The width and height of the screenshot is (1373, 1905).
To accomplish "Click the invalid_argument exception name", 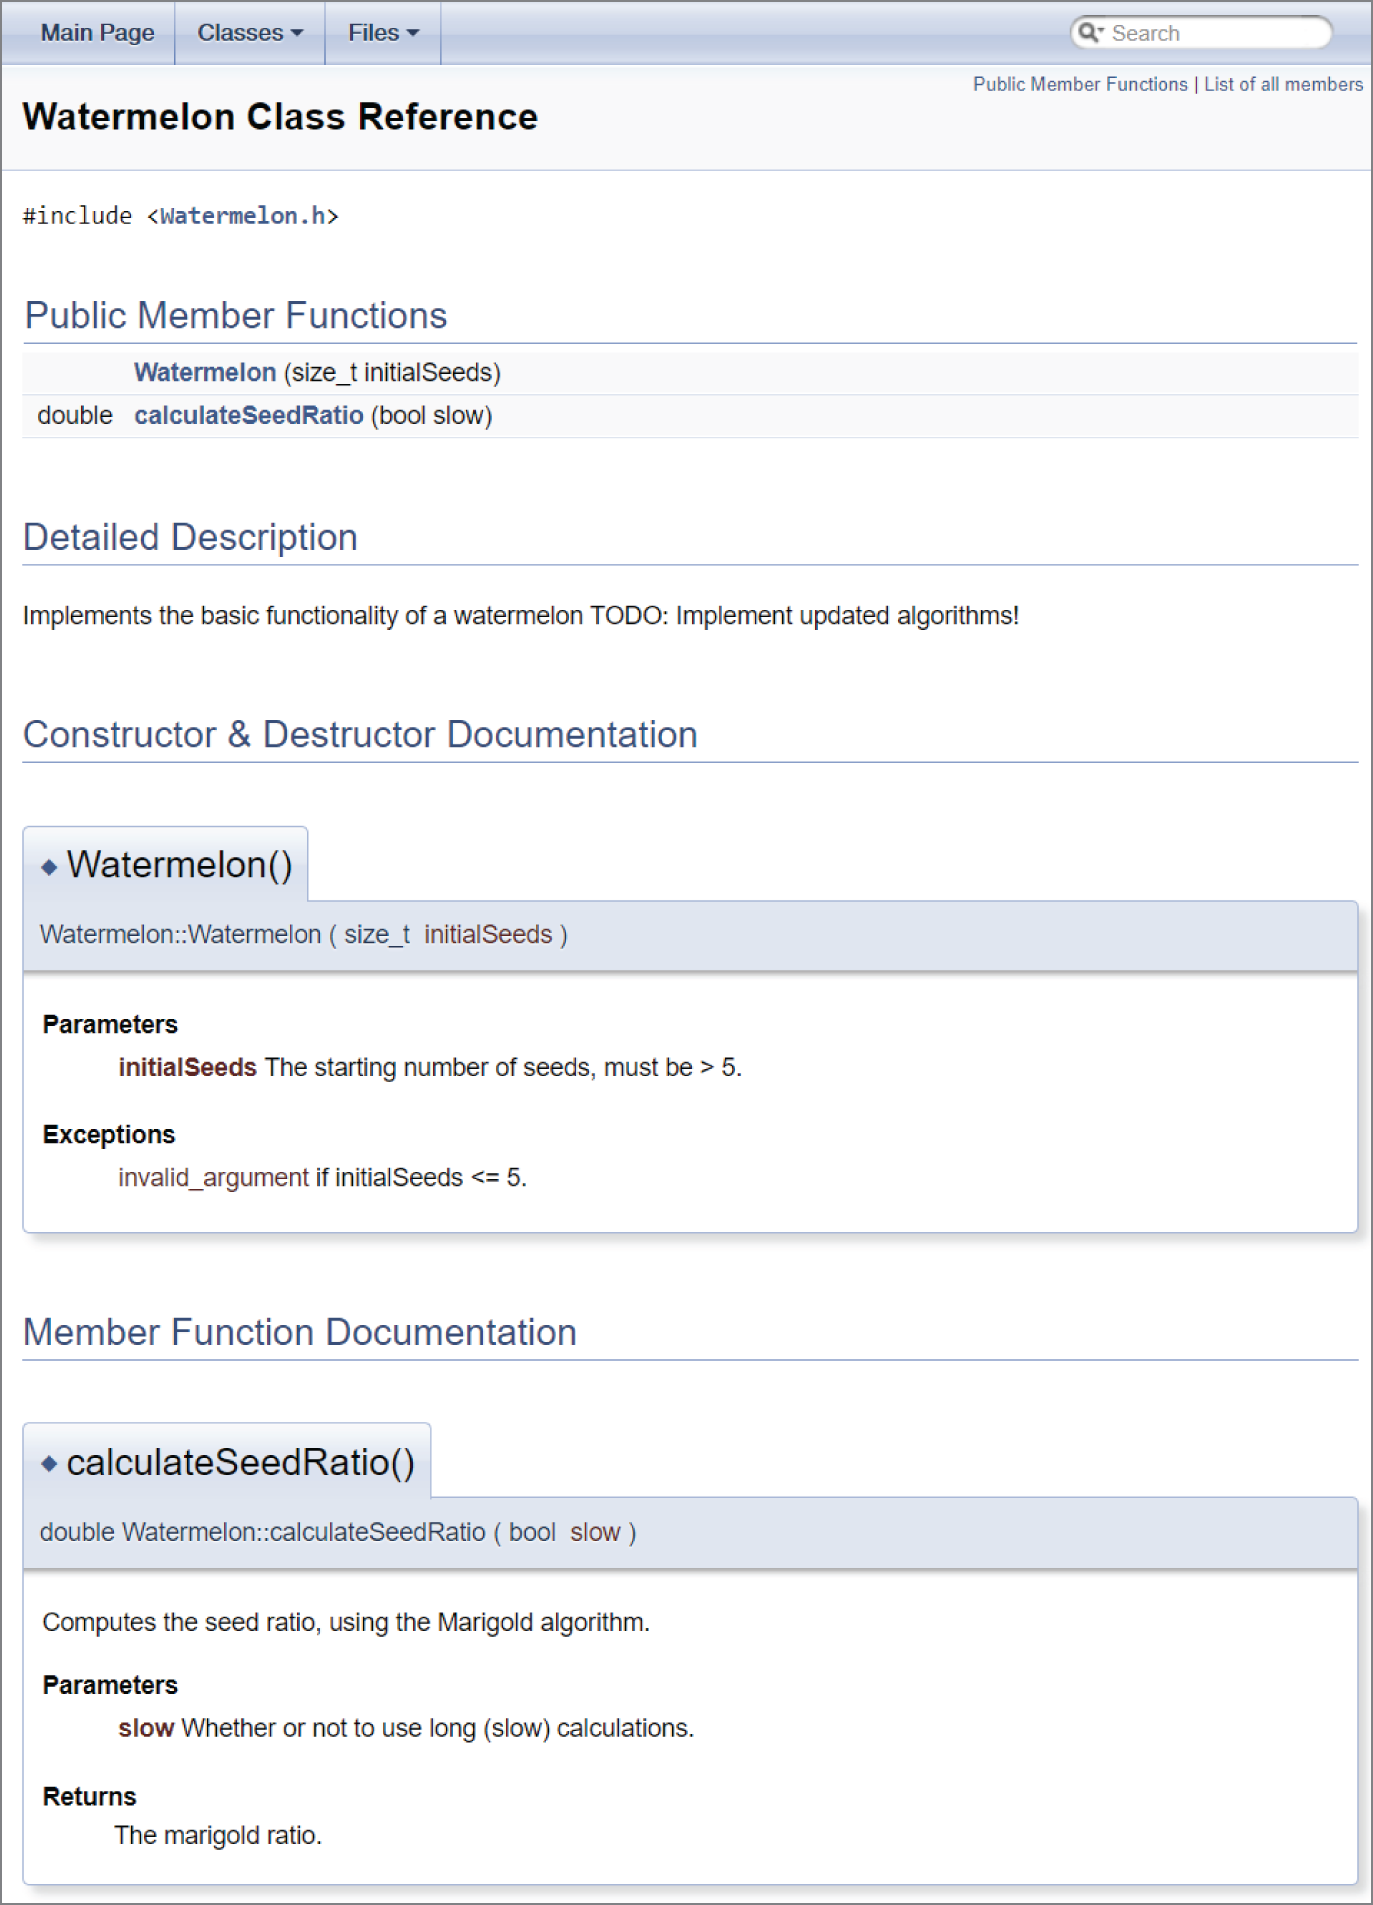I will click(x=213, y=1178).
